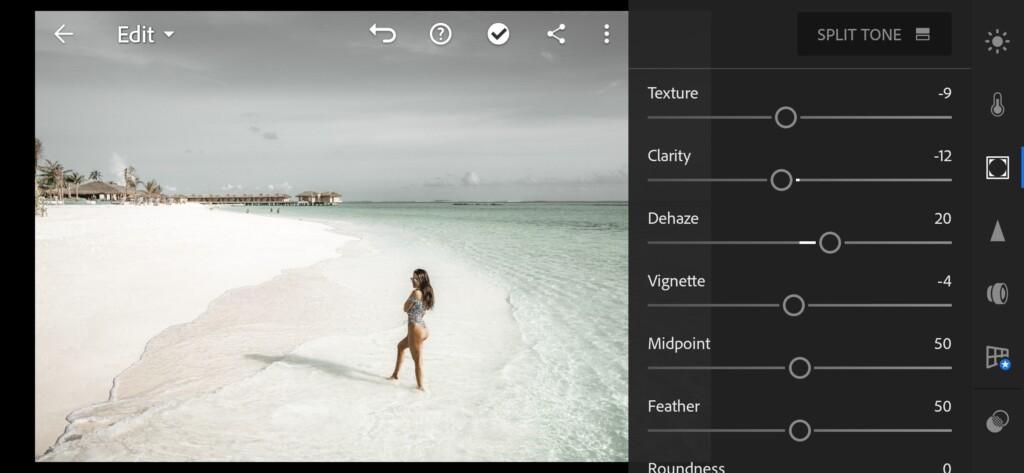Click the Dehaze slider handle
Image resolution: width=1024 pixels, height=473 pixels.
click(x=830, y=242)
